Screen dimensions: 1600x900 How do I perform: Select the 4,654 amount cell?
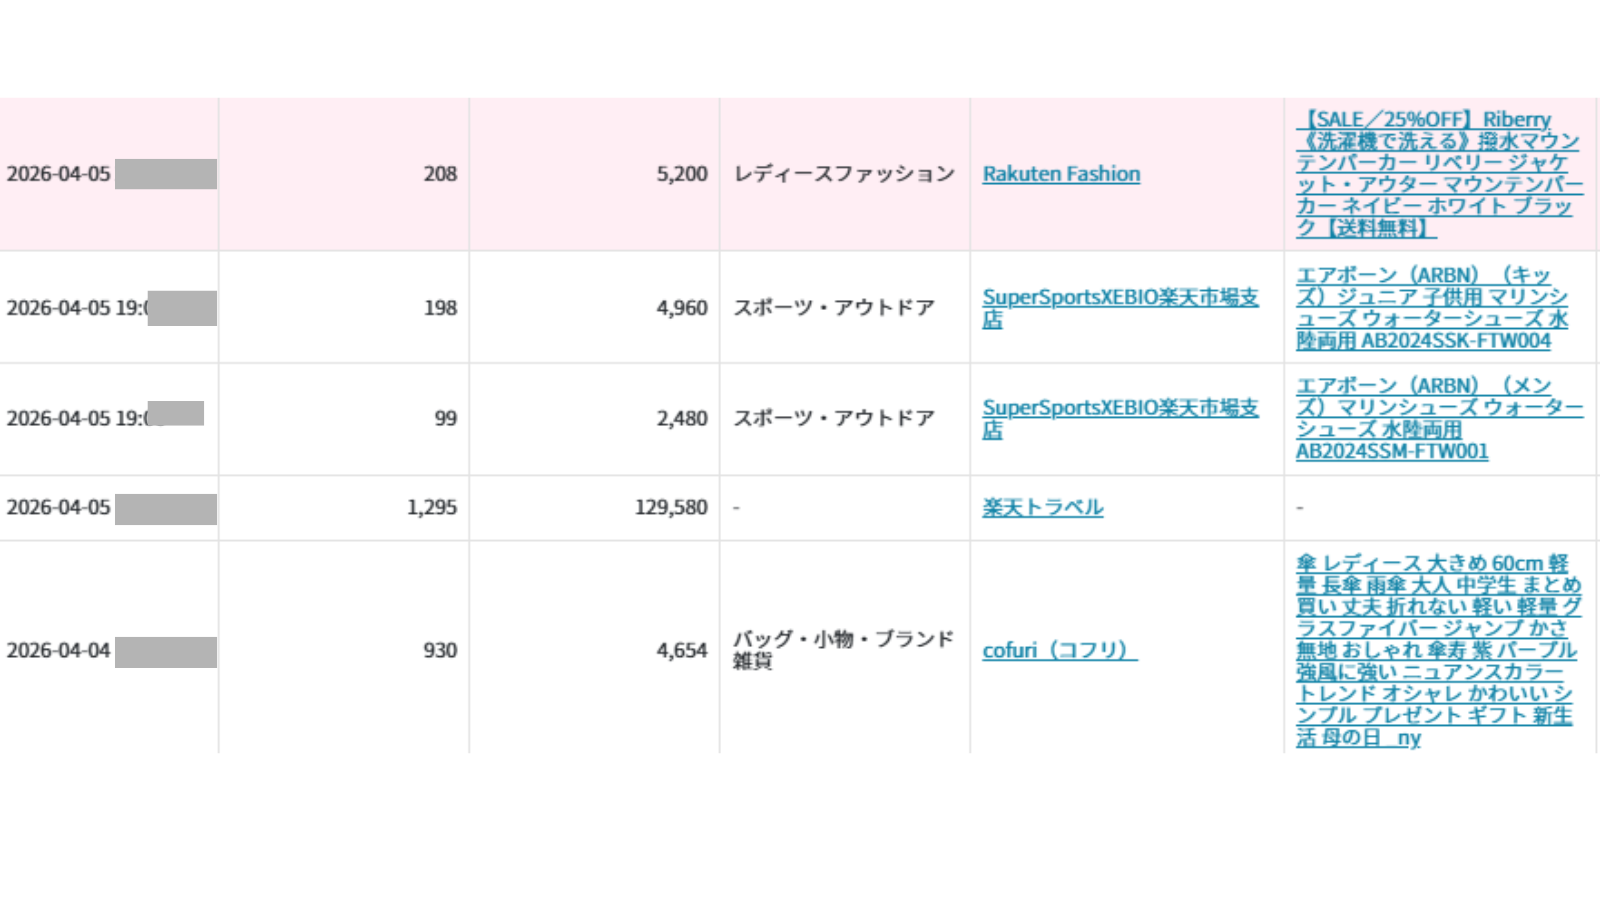(682, 650)
